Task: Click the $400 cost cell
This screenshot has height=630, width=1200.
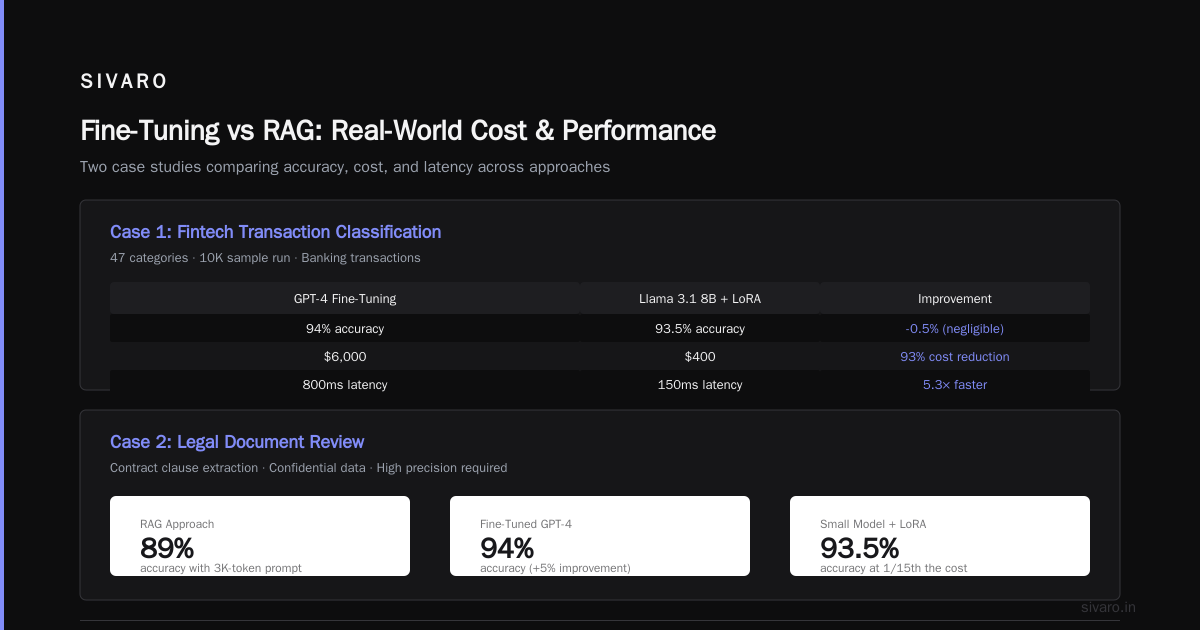Action: (x=700, y=357)
